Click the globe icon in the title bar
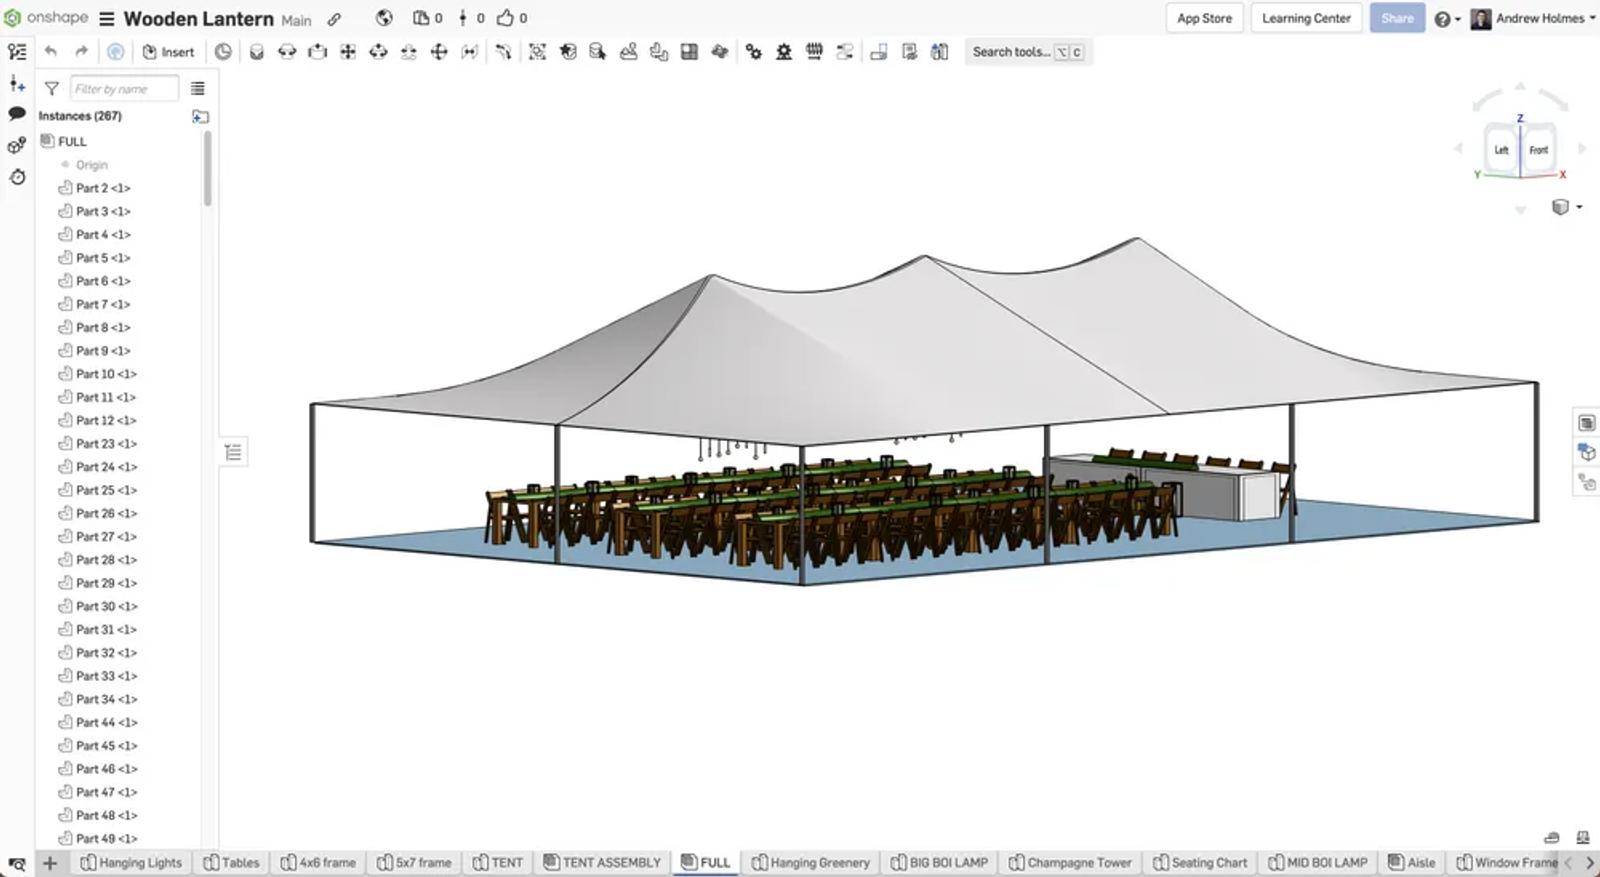The image size is (1600, 877). point(384,18)
